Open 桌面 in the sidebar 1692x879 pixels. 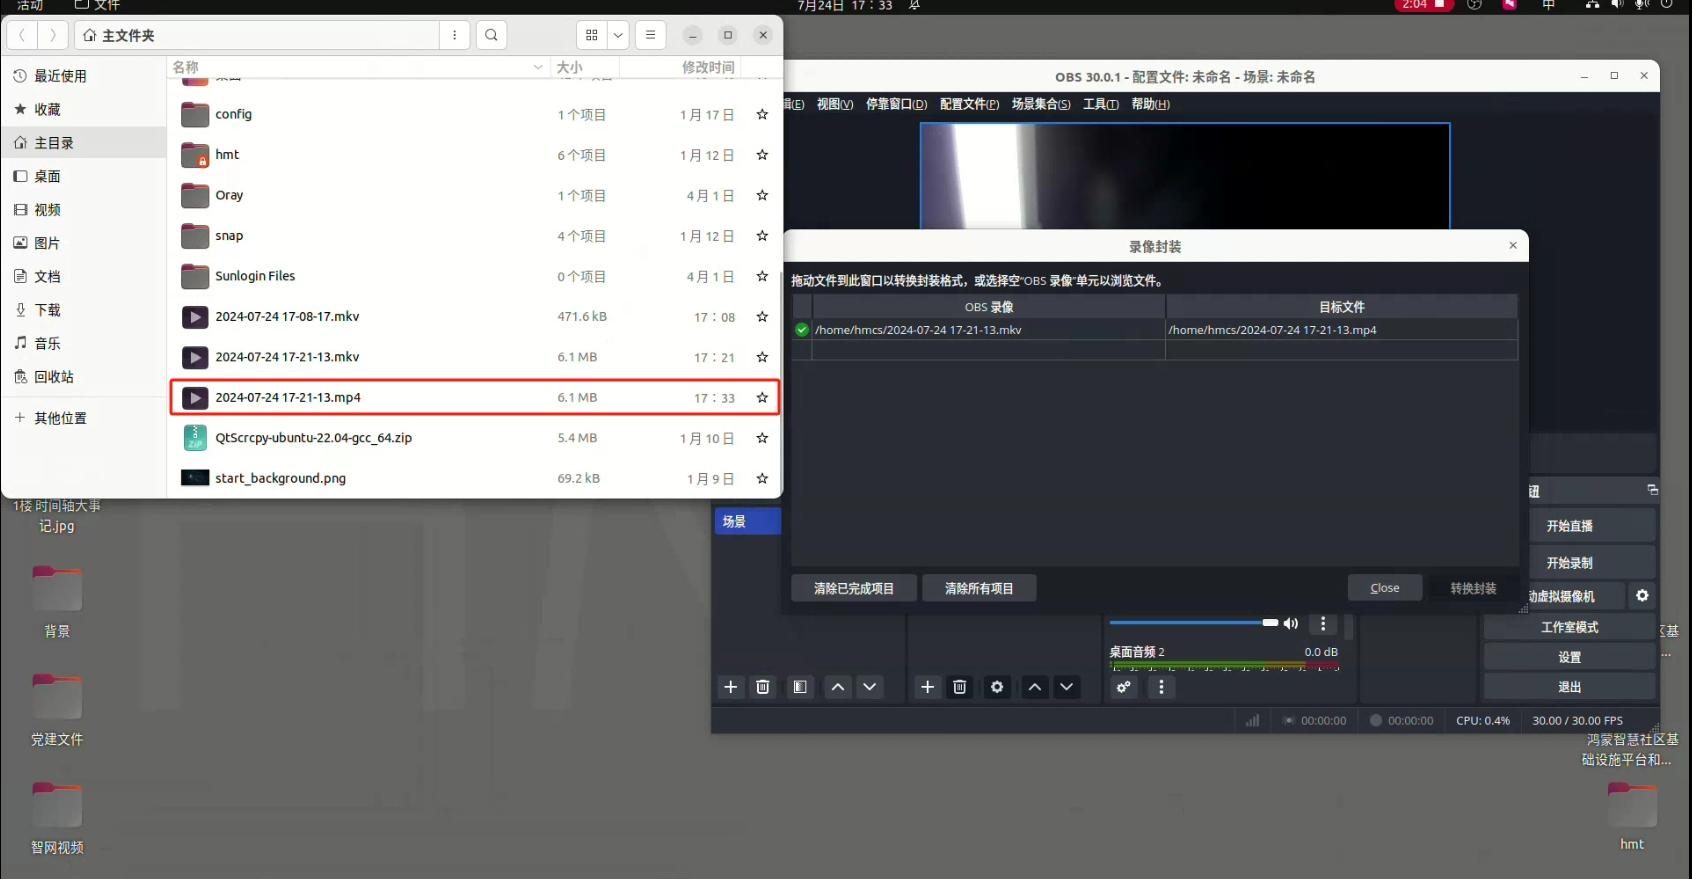(84, 176)
